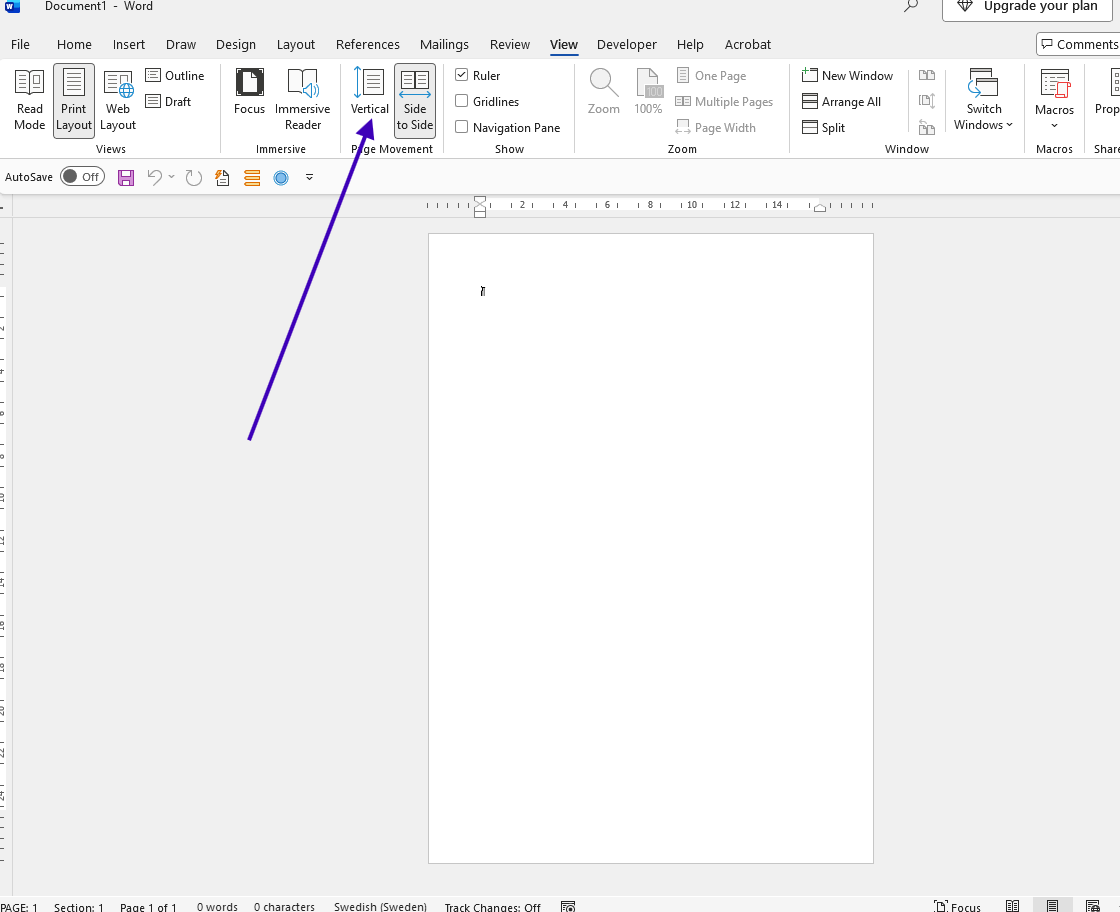Image resolution: width=1120 pixels, height=912 pixels.
Task: Open the Comments button
Action: 1078,44
